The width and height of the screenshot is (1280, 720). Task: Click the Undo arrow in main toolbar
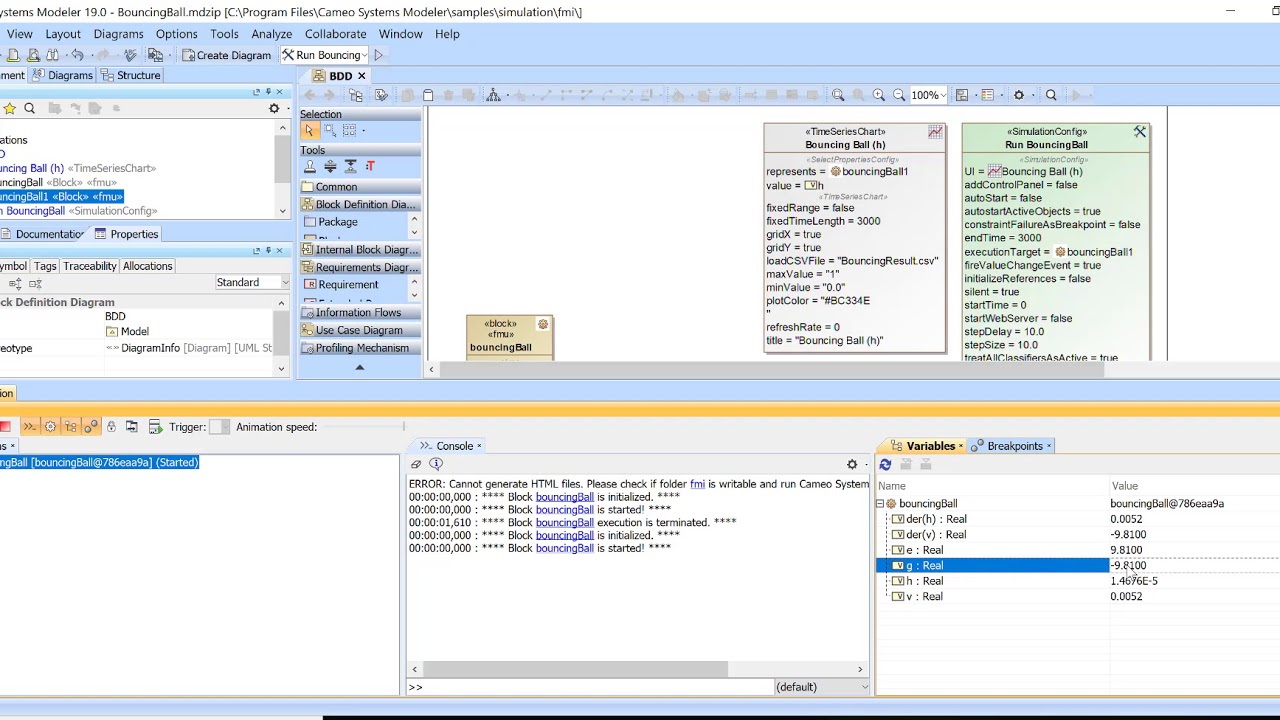coord(77,55)
